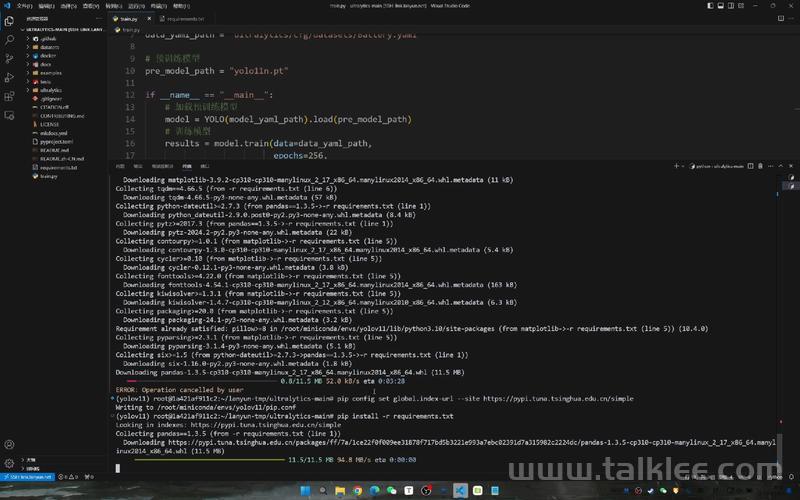This screenshot has width=800, height=500.
Task: Expand the ultralytics folder
Action: 51,90
